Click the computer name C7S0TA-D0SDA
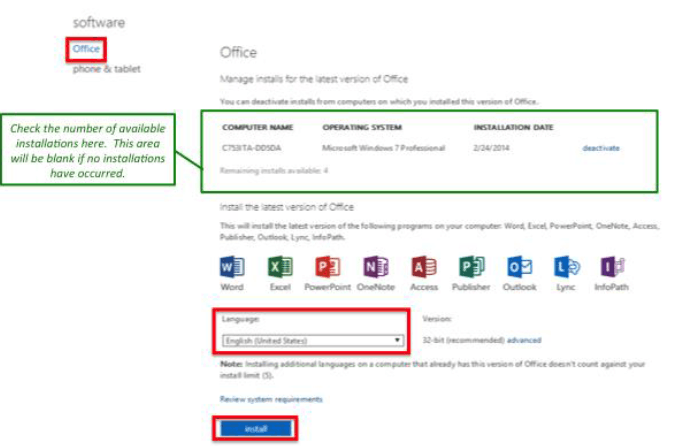The image size is (677, 446). tap(251, 148)
